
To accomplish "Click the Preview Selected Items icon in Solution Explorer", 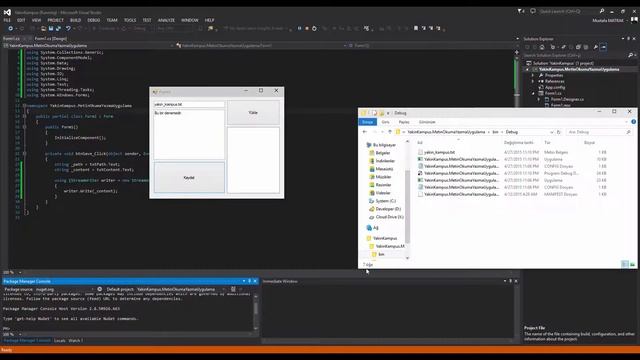I will (x=603, y=47).
